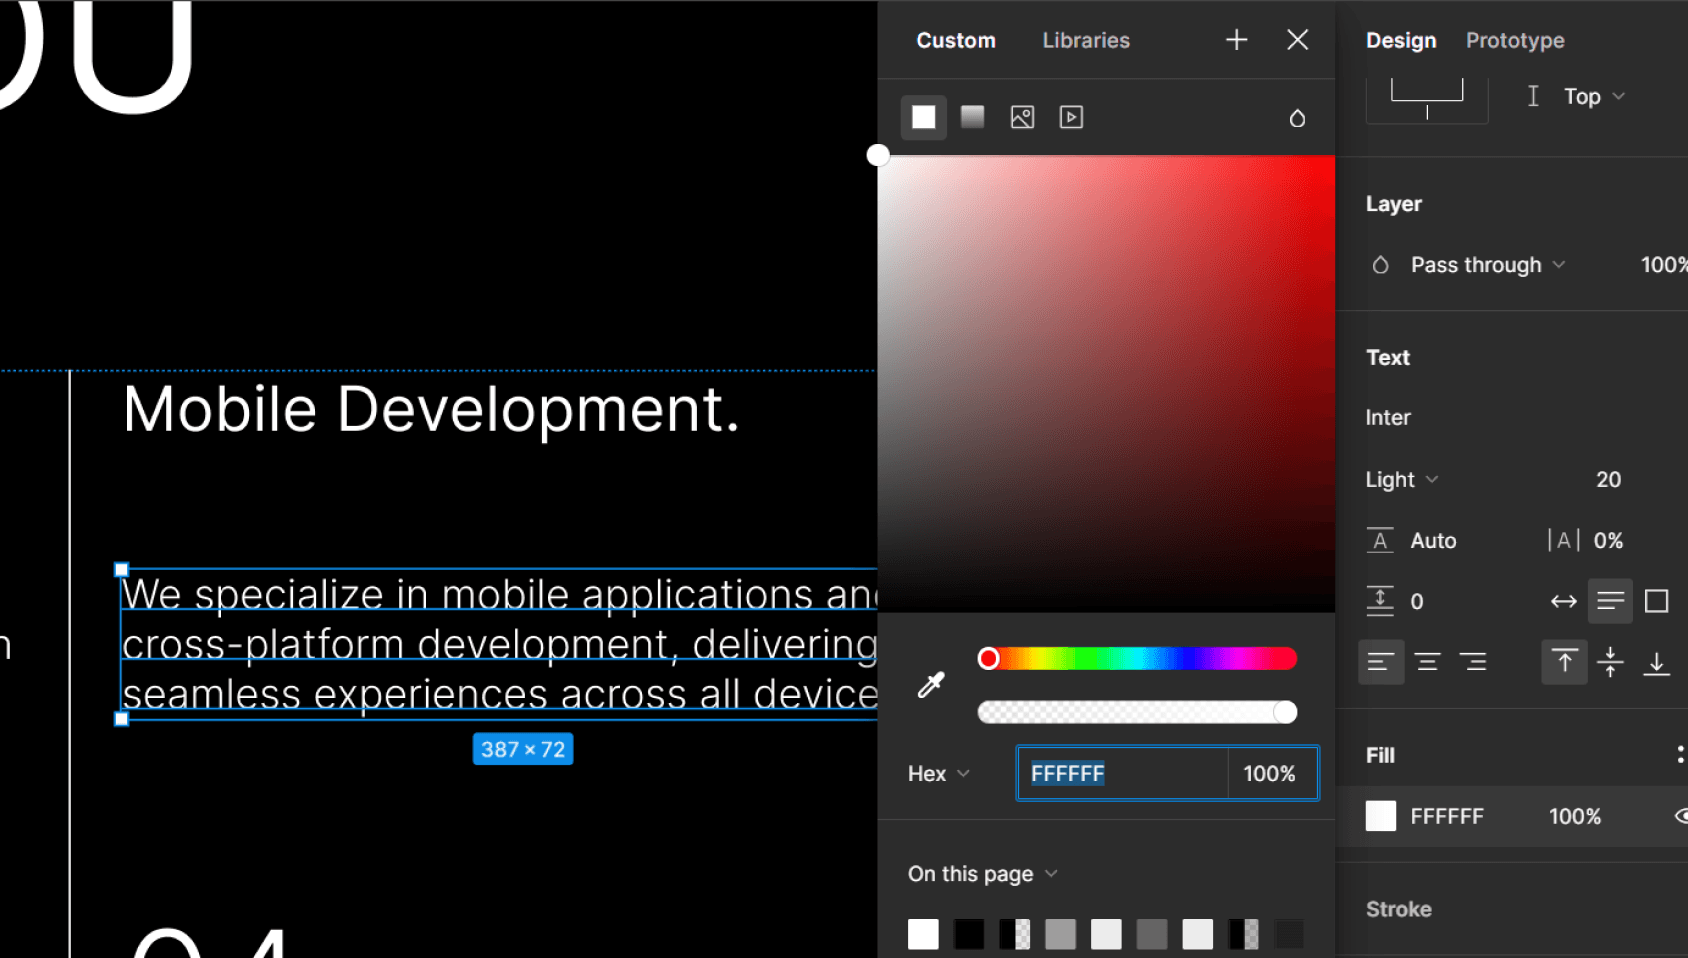1688x958 pixels.
Task: Switch to the Libraries tab
Action: (1085, 40)
